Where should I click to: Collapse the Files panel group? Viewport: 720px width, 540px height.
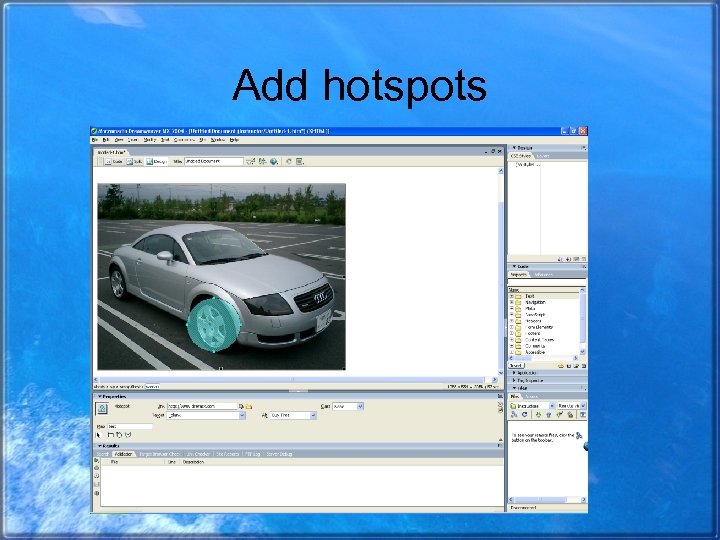tap(514, 388)
